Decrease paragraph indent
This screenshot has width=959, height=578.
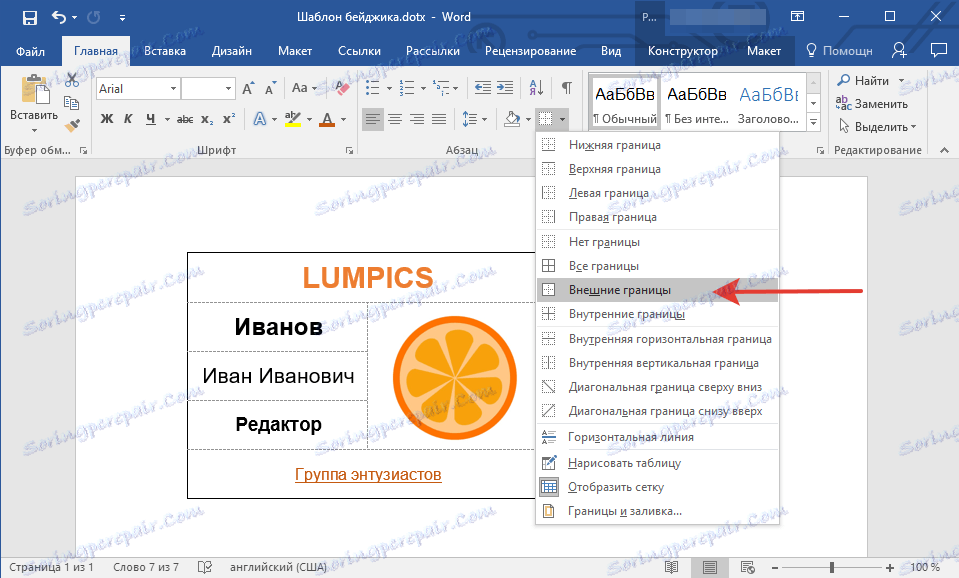point(483,88)
